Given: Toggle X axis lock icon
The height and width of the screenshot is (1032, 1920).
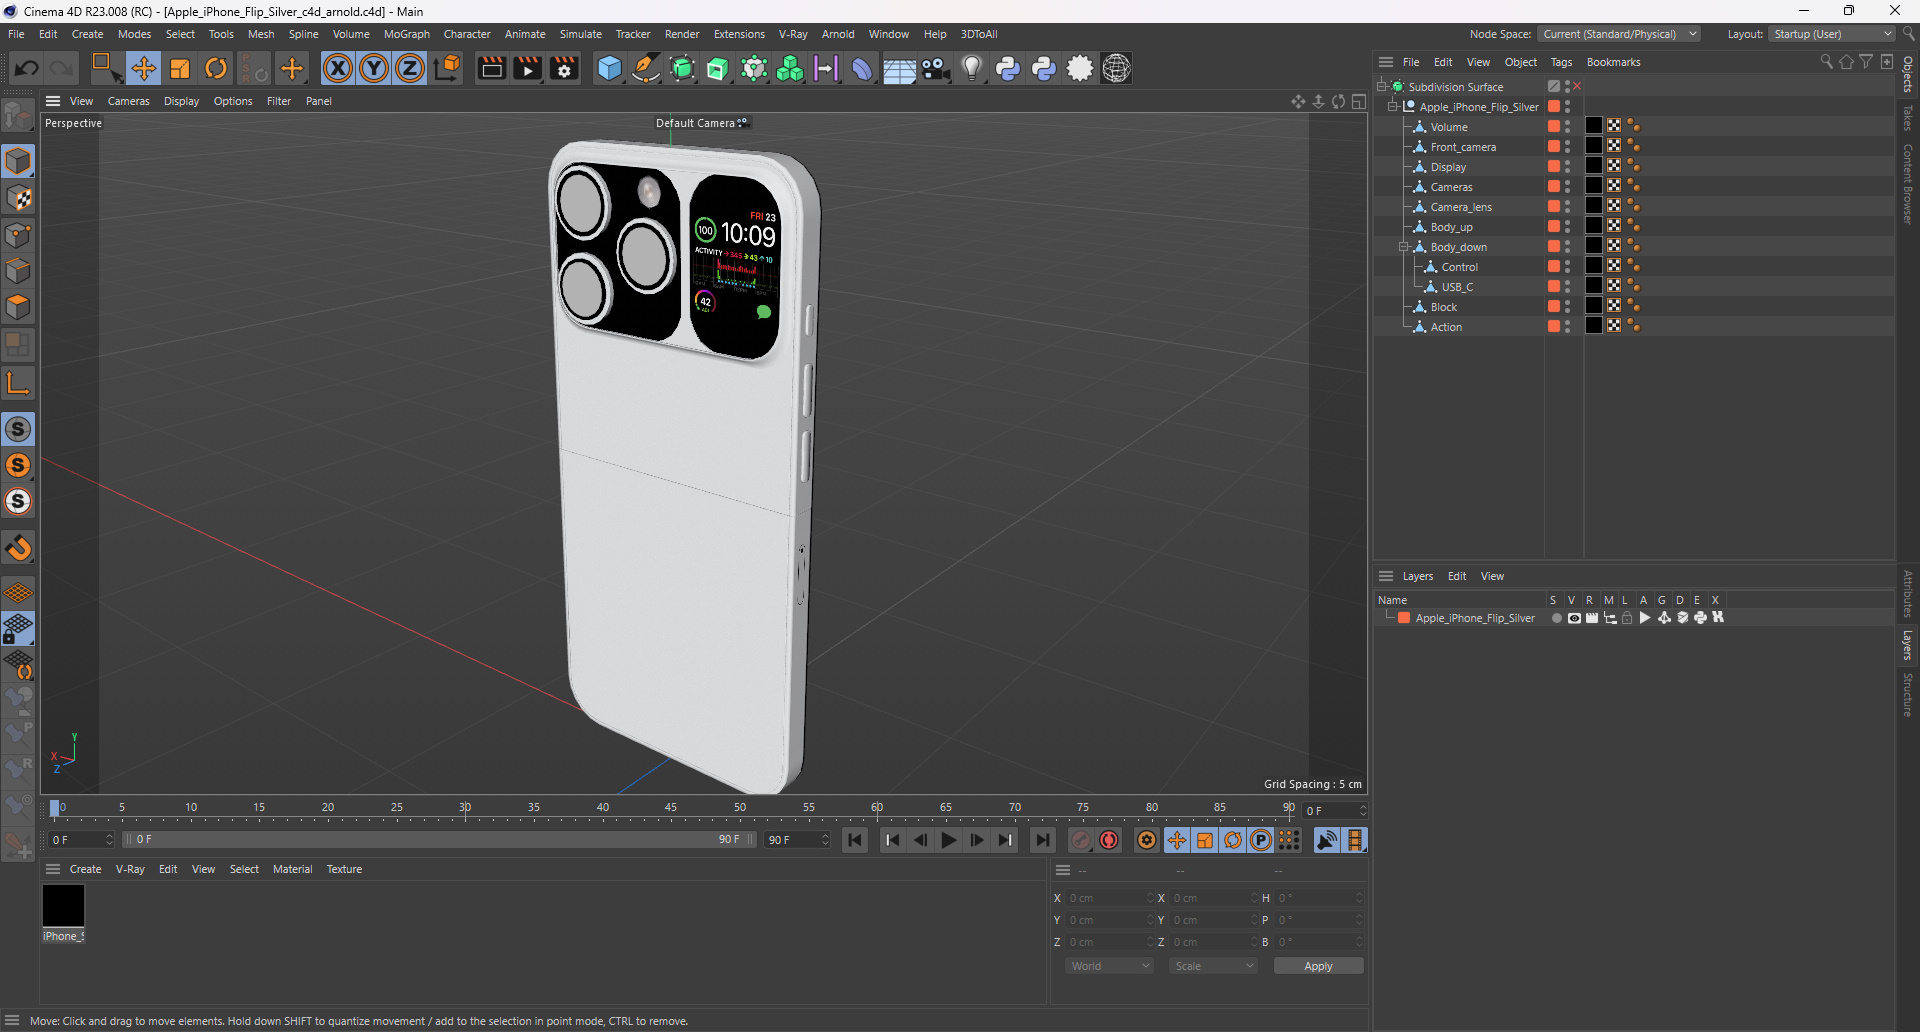Looking at the screenshot, I should click(x=338, y=68).
